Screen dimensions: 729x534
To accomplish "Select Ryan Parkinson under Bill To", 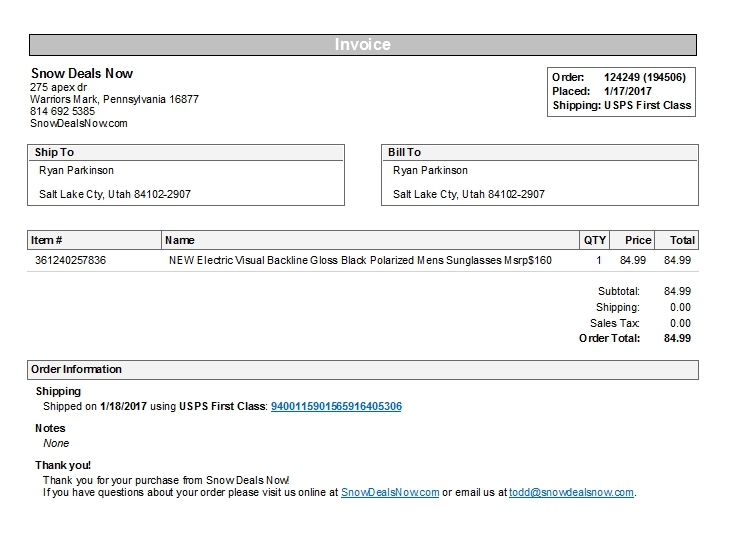I will tap(431, 170).
